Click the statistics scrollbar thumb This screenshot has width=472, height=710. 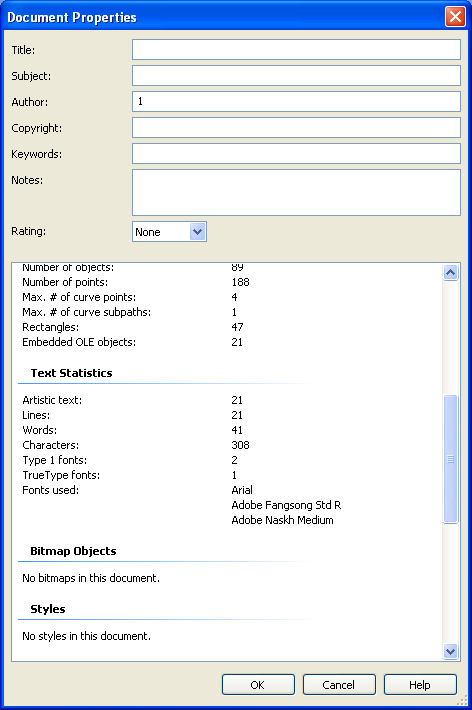click(x=450, y=459)
